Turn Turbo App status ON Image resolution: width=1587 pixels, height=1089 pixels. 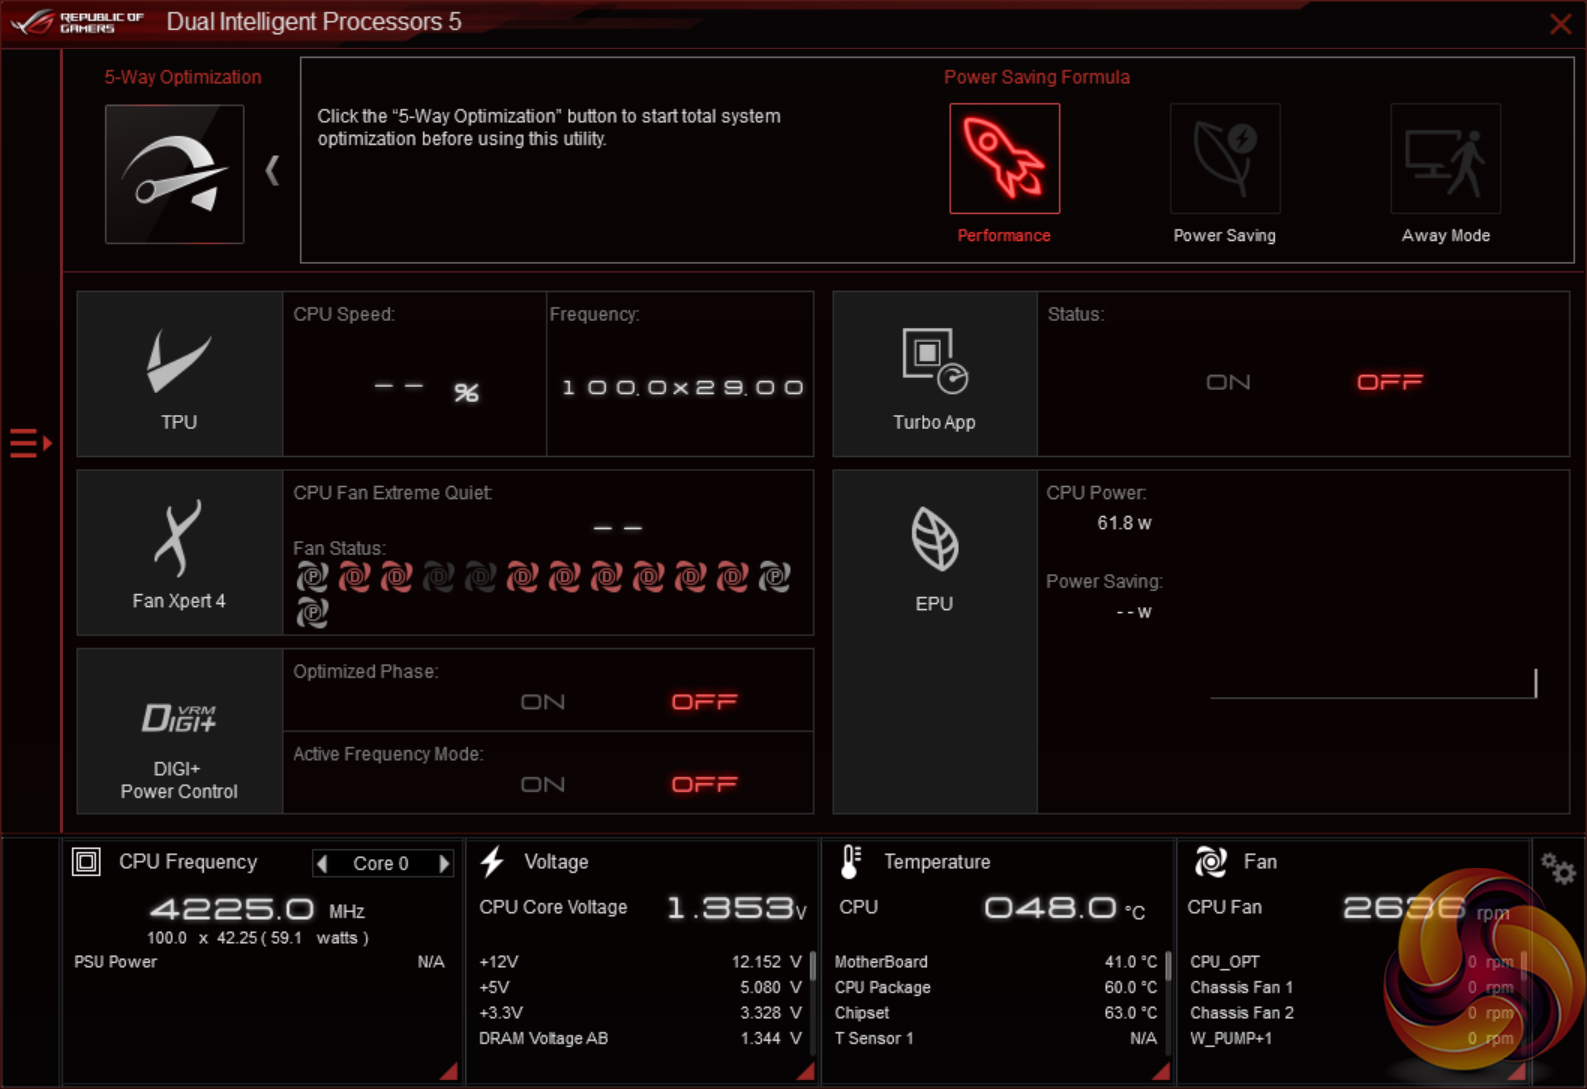click(1228, 382)
